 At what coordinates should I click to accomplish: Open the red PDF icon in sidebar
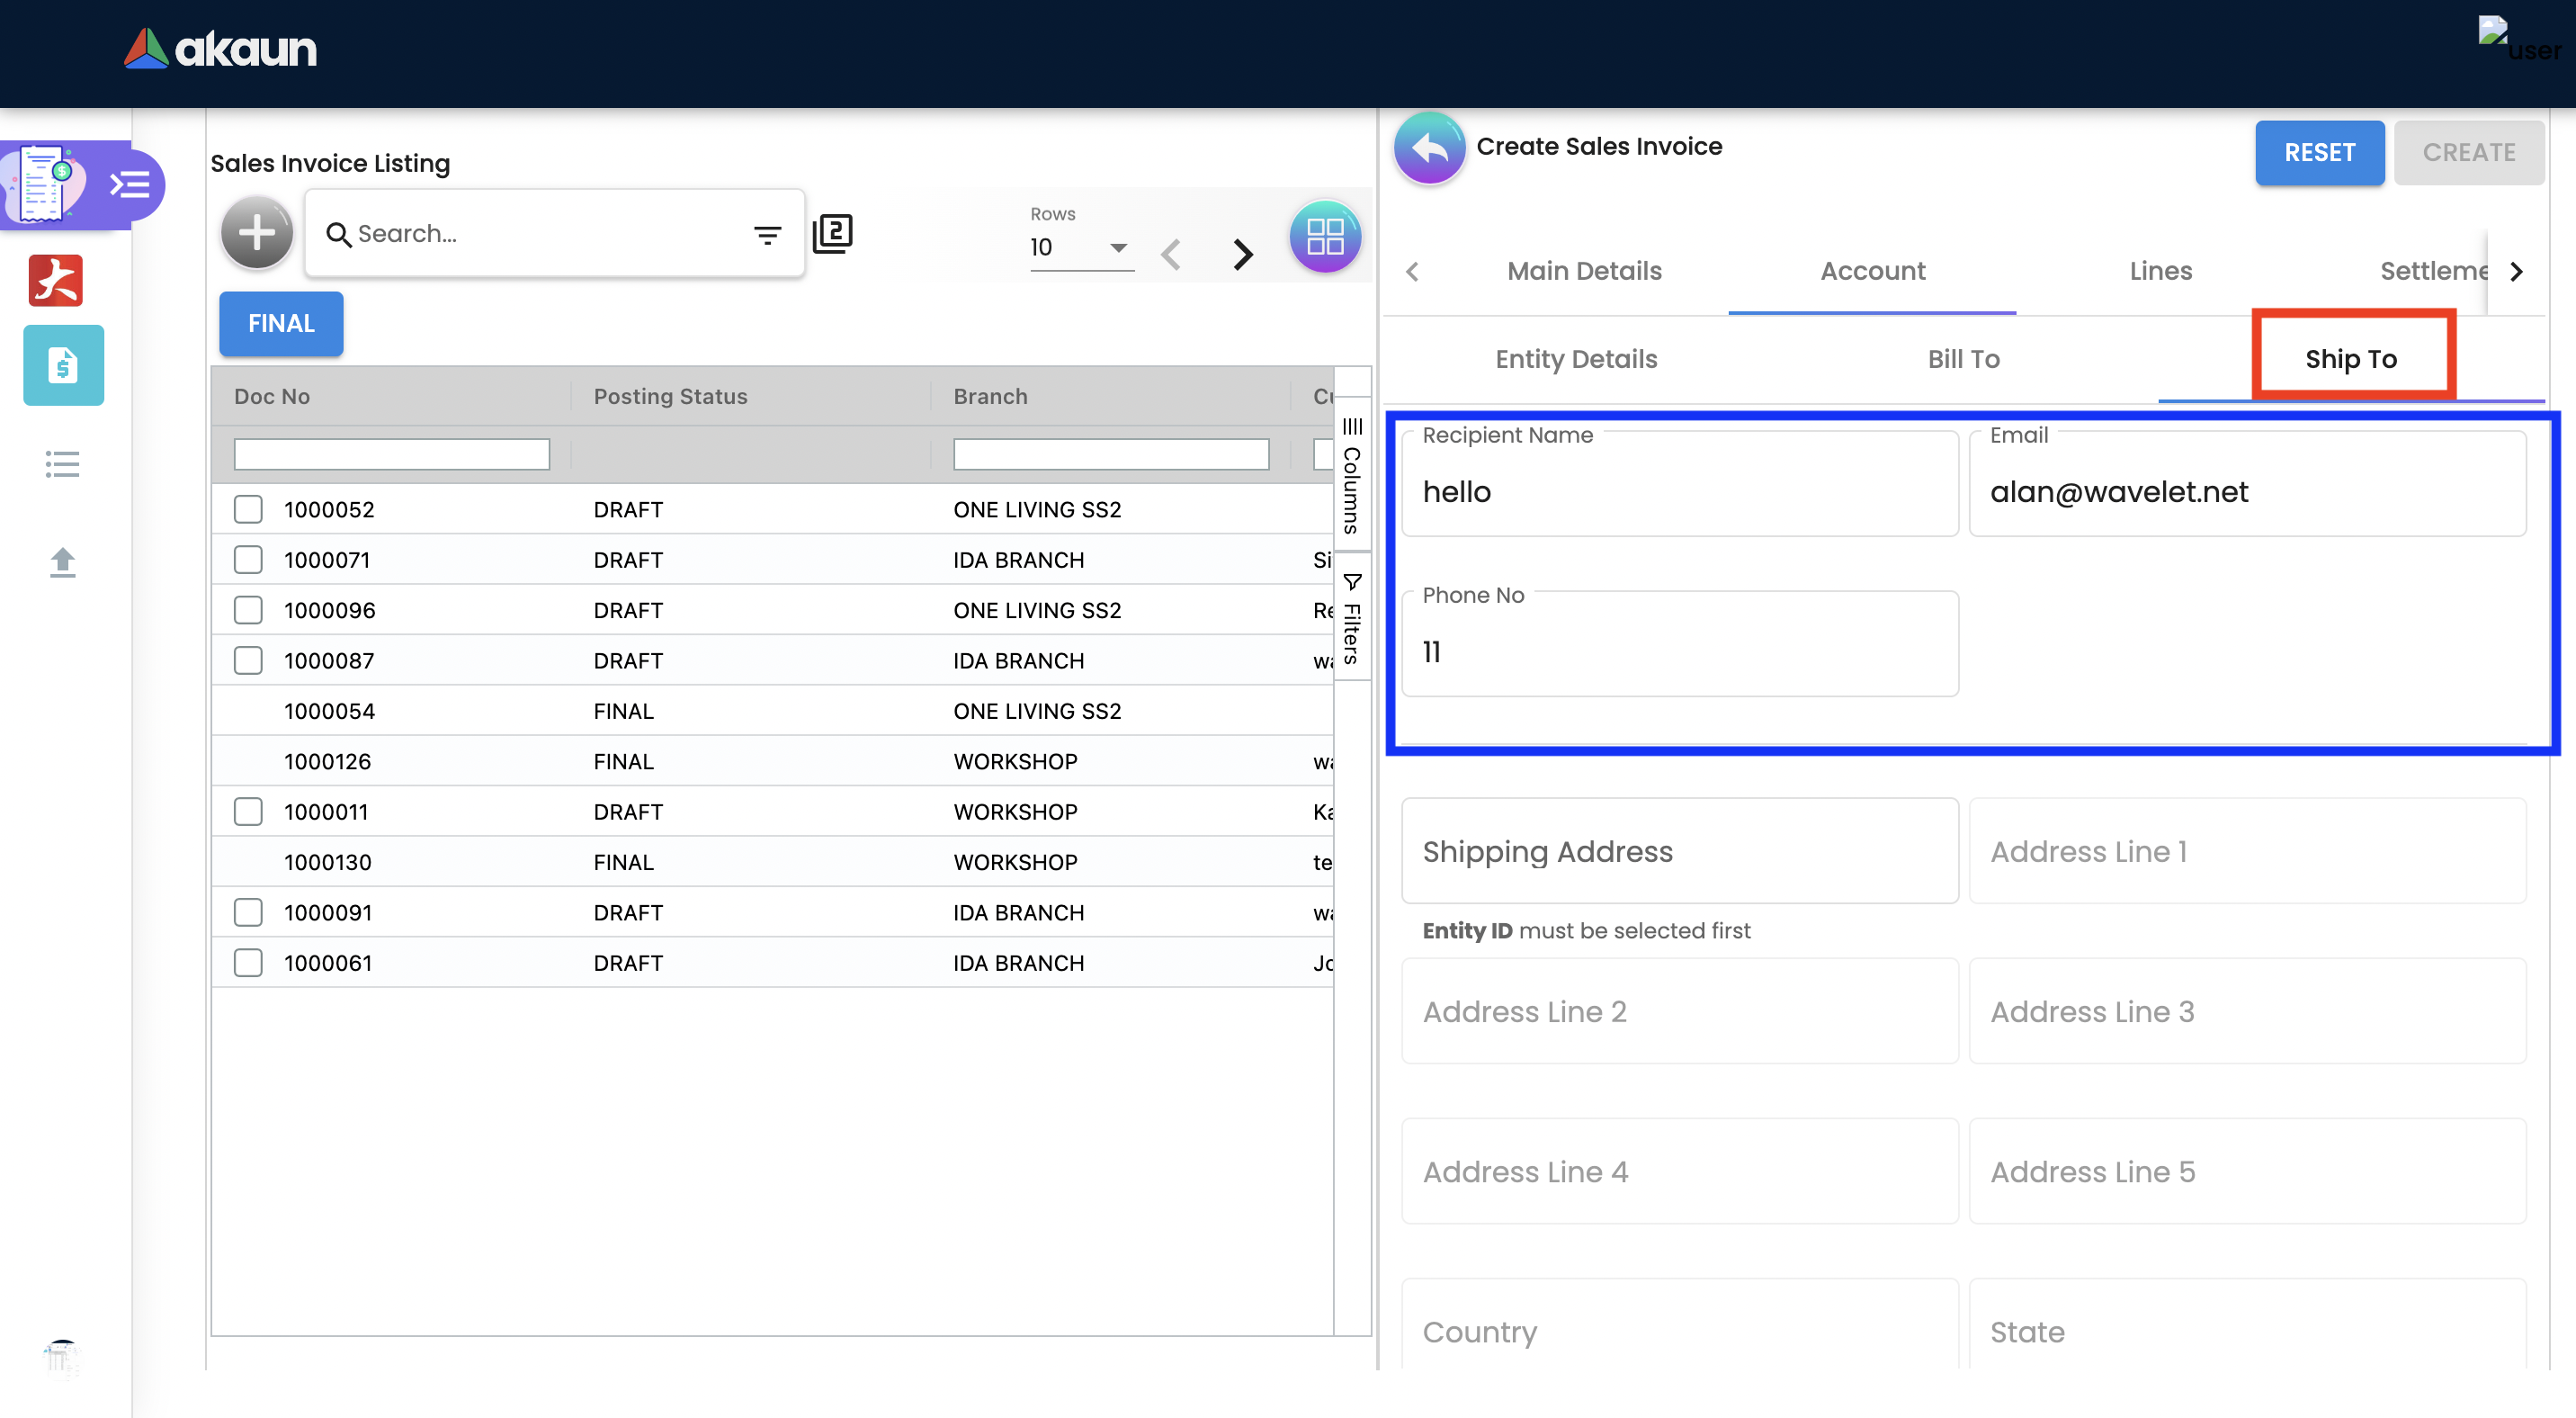(56, 280)
